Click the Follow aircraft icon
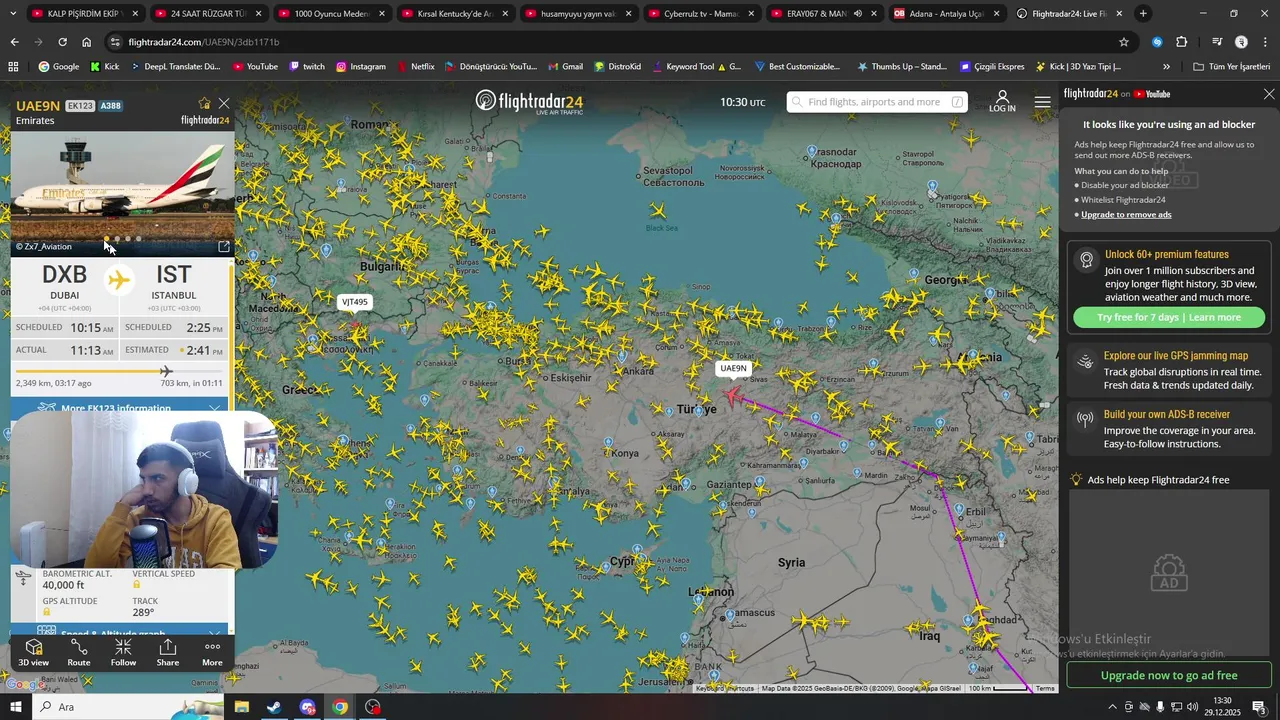This screenshot has width=1280, height=720. click(x=123, y=652)
